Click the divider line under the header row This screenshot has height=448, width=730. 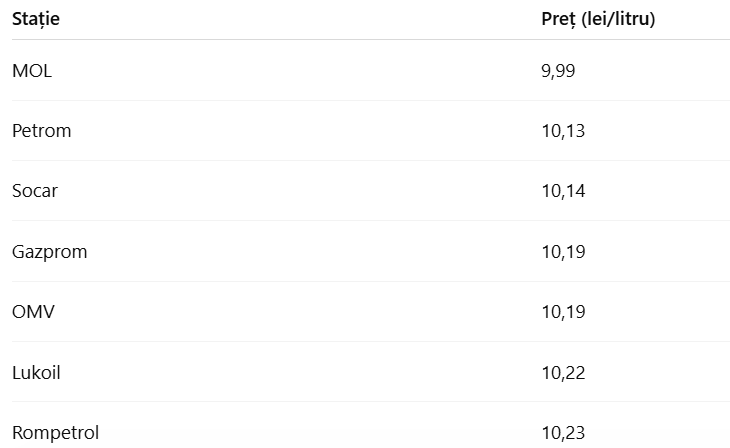tap(365, 40)
